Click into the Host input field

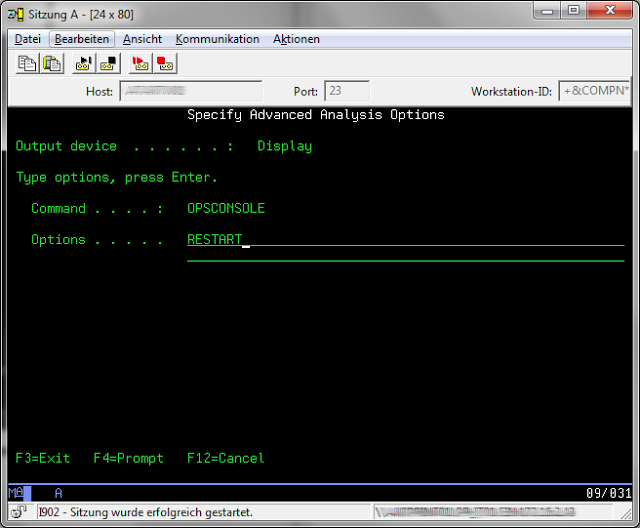click(190, 91)
